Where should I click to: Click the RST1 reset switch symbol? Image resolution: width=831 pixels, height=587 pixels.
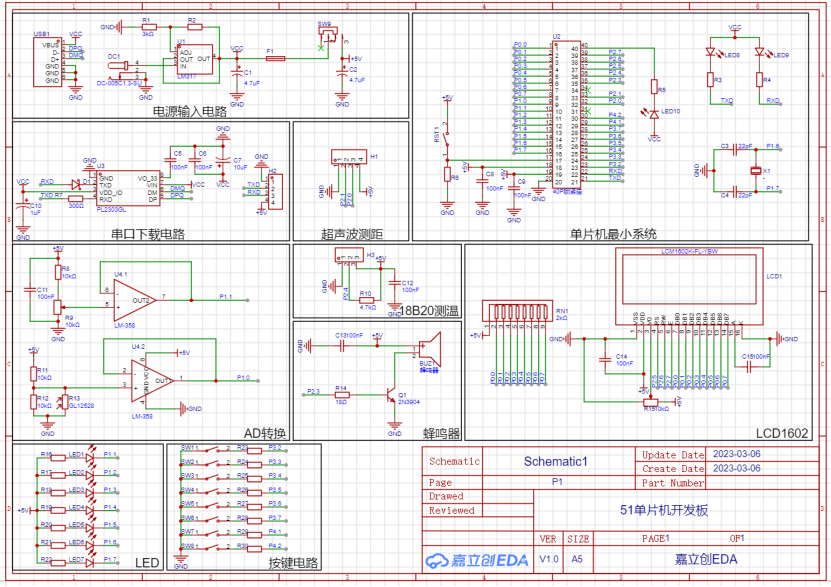tap(447, 133)
